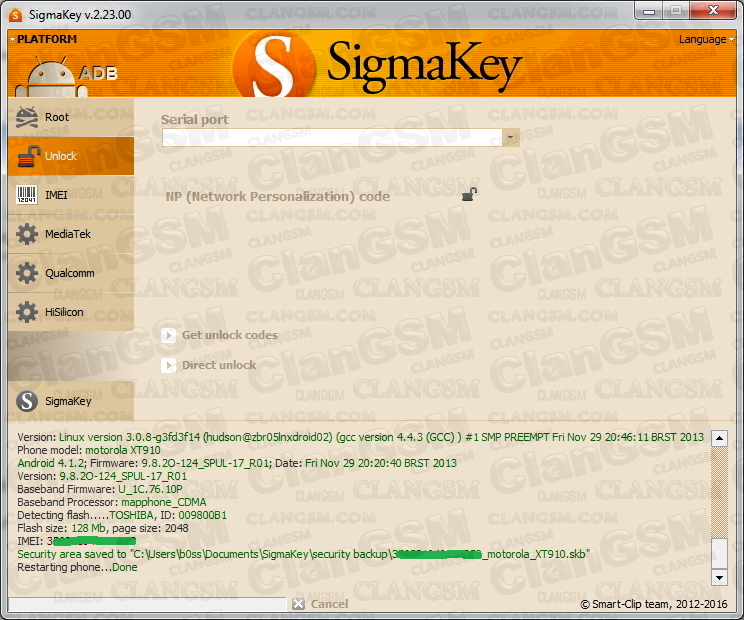The image size is (744, 620).
Task: Click the 'Version: 9.8.2O-124_SPUL-17_R01' log line
Action: (x=102, y=476)
